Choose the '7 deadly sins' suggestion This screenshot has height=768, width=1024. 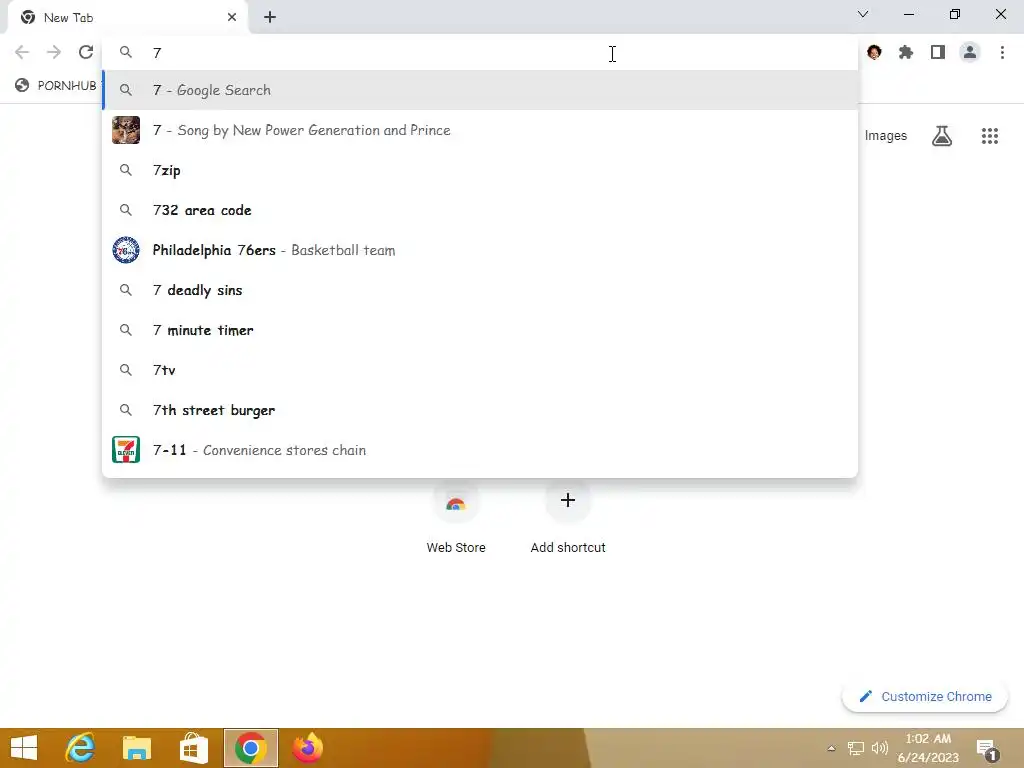(x=480, y=290)
